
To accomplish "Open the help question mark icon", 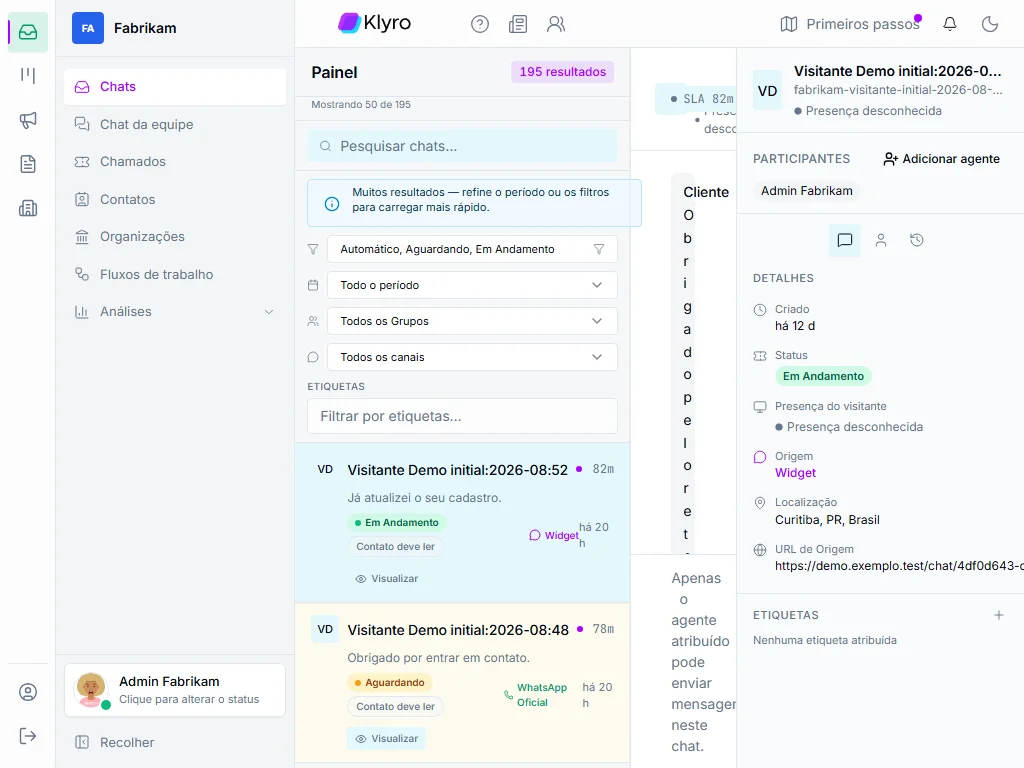I will click(x=480, y=24).
